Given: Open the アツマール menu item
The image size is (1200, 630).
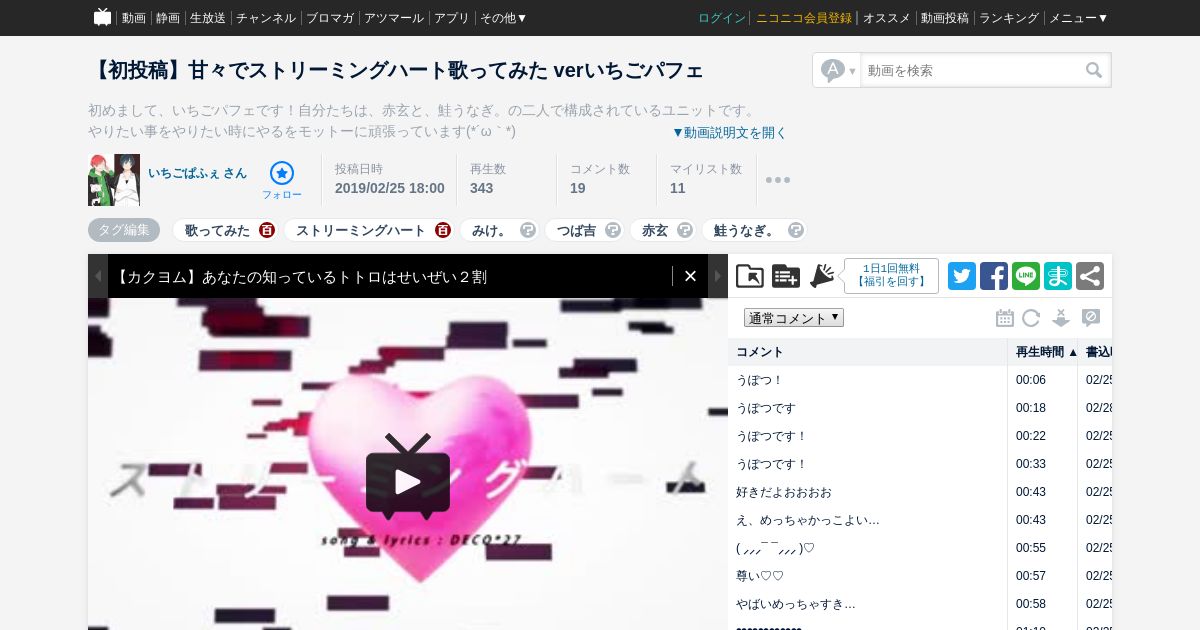Looking at the screenshot, I should point(394,18).
